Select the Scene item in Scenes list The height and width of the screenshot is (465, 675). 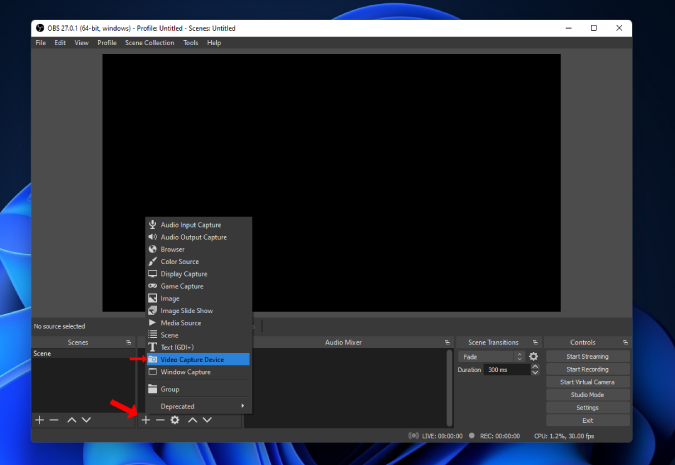pos(83,353)
